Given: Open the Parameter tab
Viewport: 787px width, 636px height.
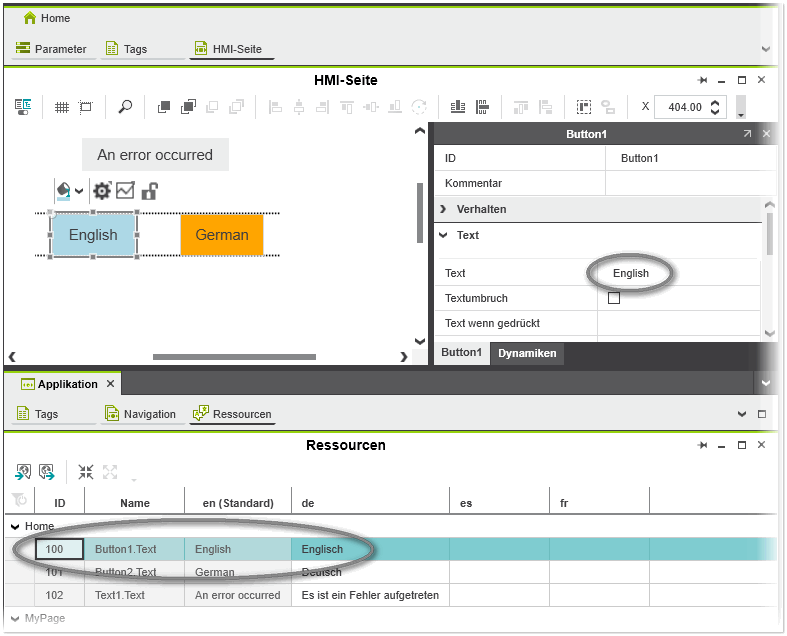Looking at the screenshot, I should coord(51,48).
